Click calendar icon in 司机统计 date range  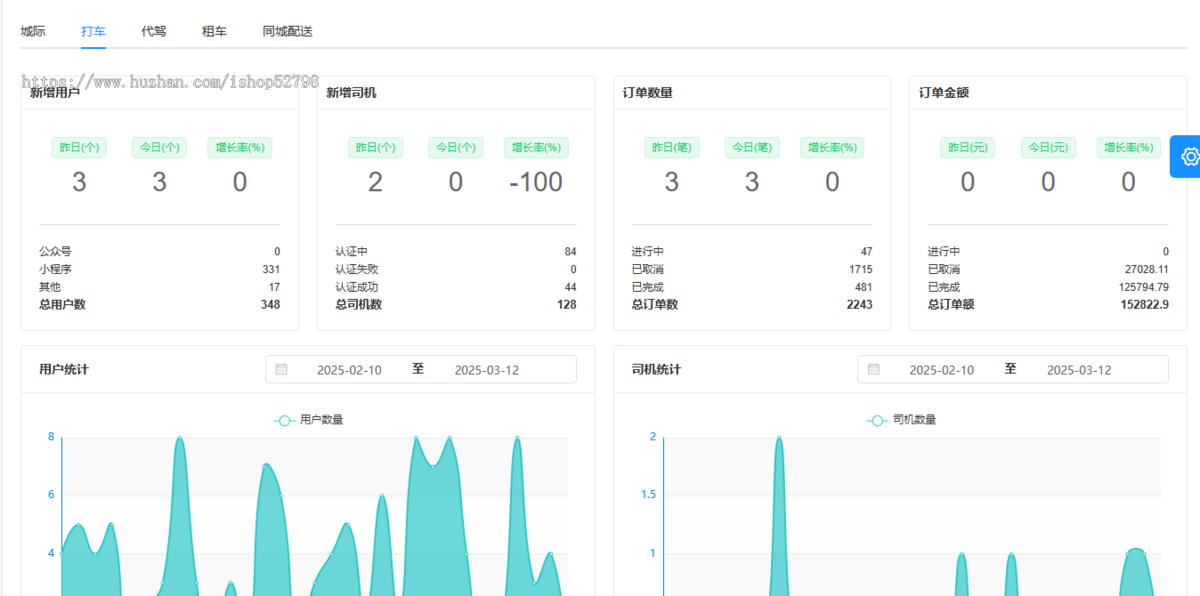tap(874, 369)
